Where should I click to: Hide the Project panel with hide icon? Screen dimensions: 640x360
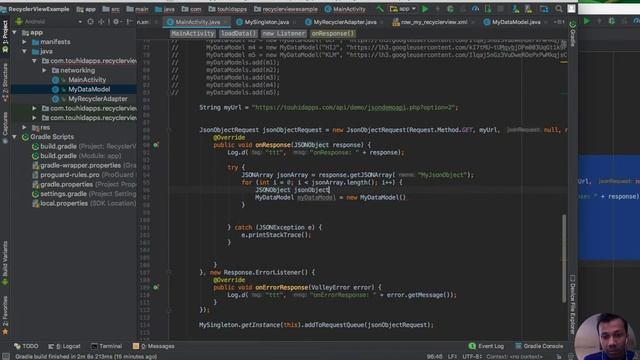tap(129, 22)
